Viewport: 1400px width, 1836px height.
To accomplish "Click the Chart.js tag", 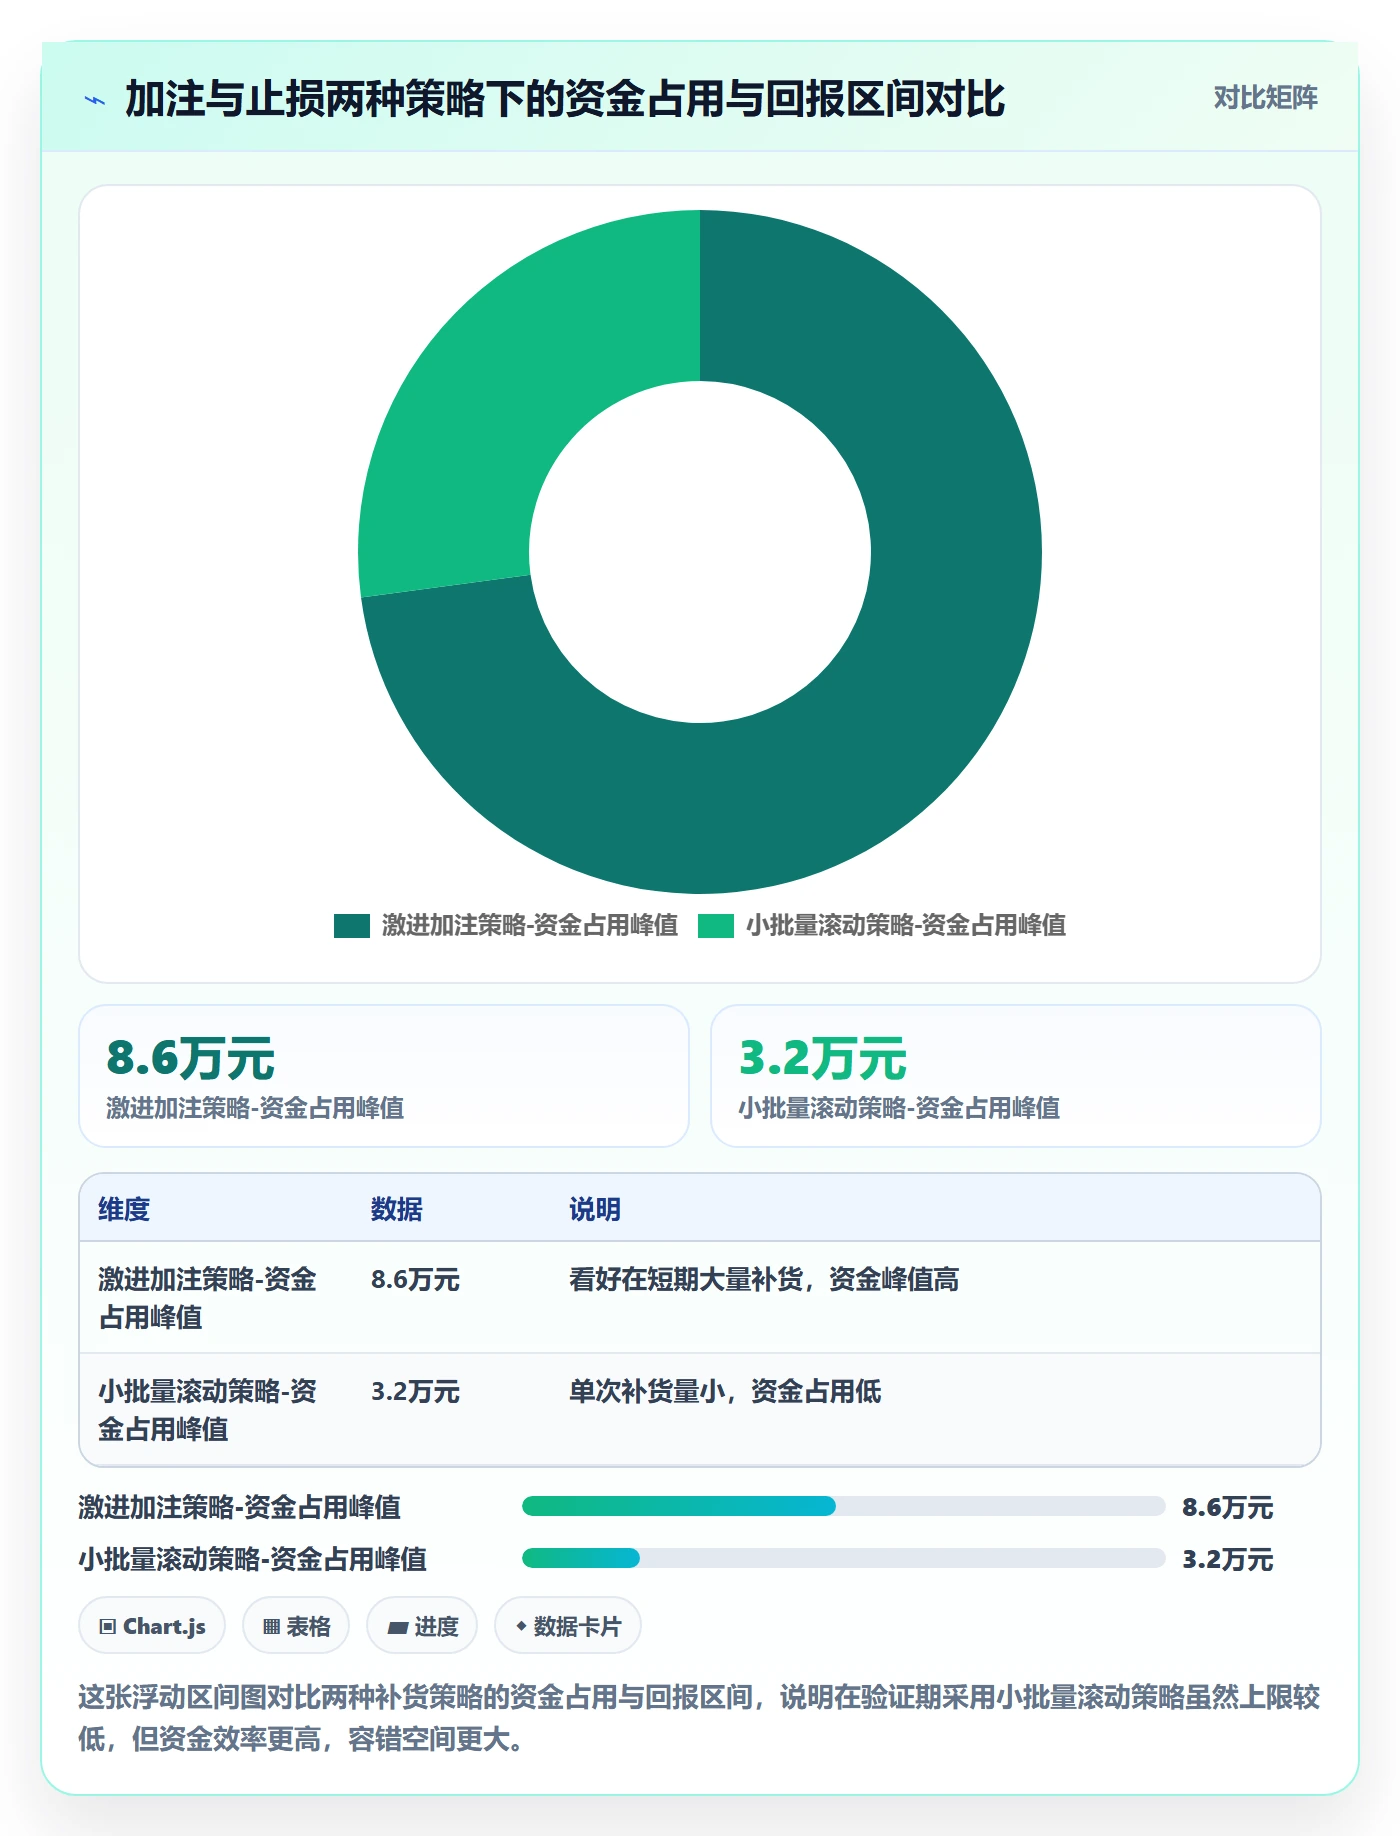I will 152,1626.
